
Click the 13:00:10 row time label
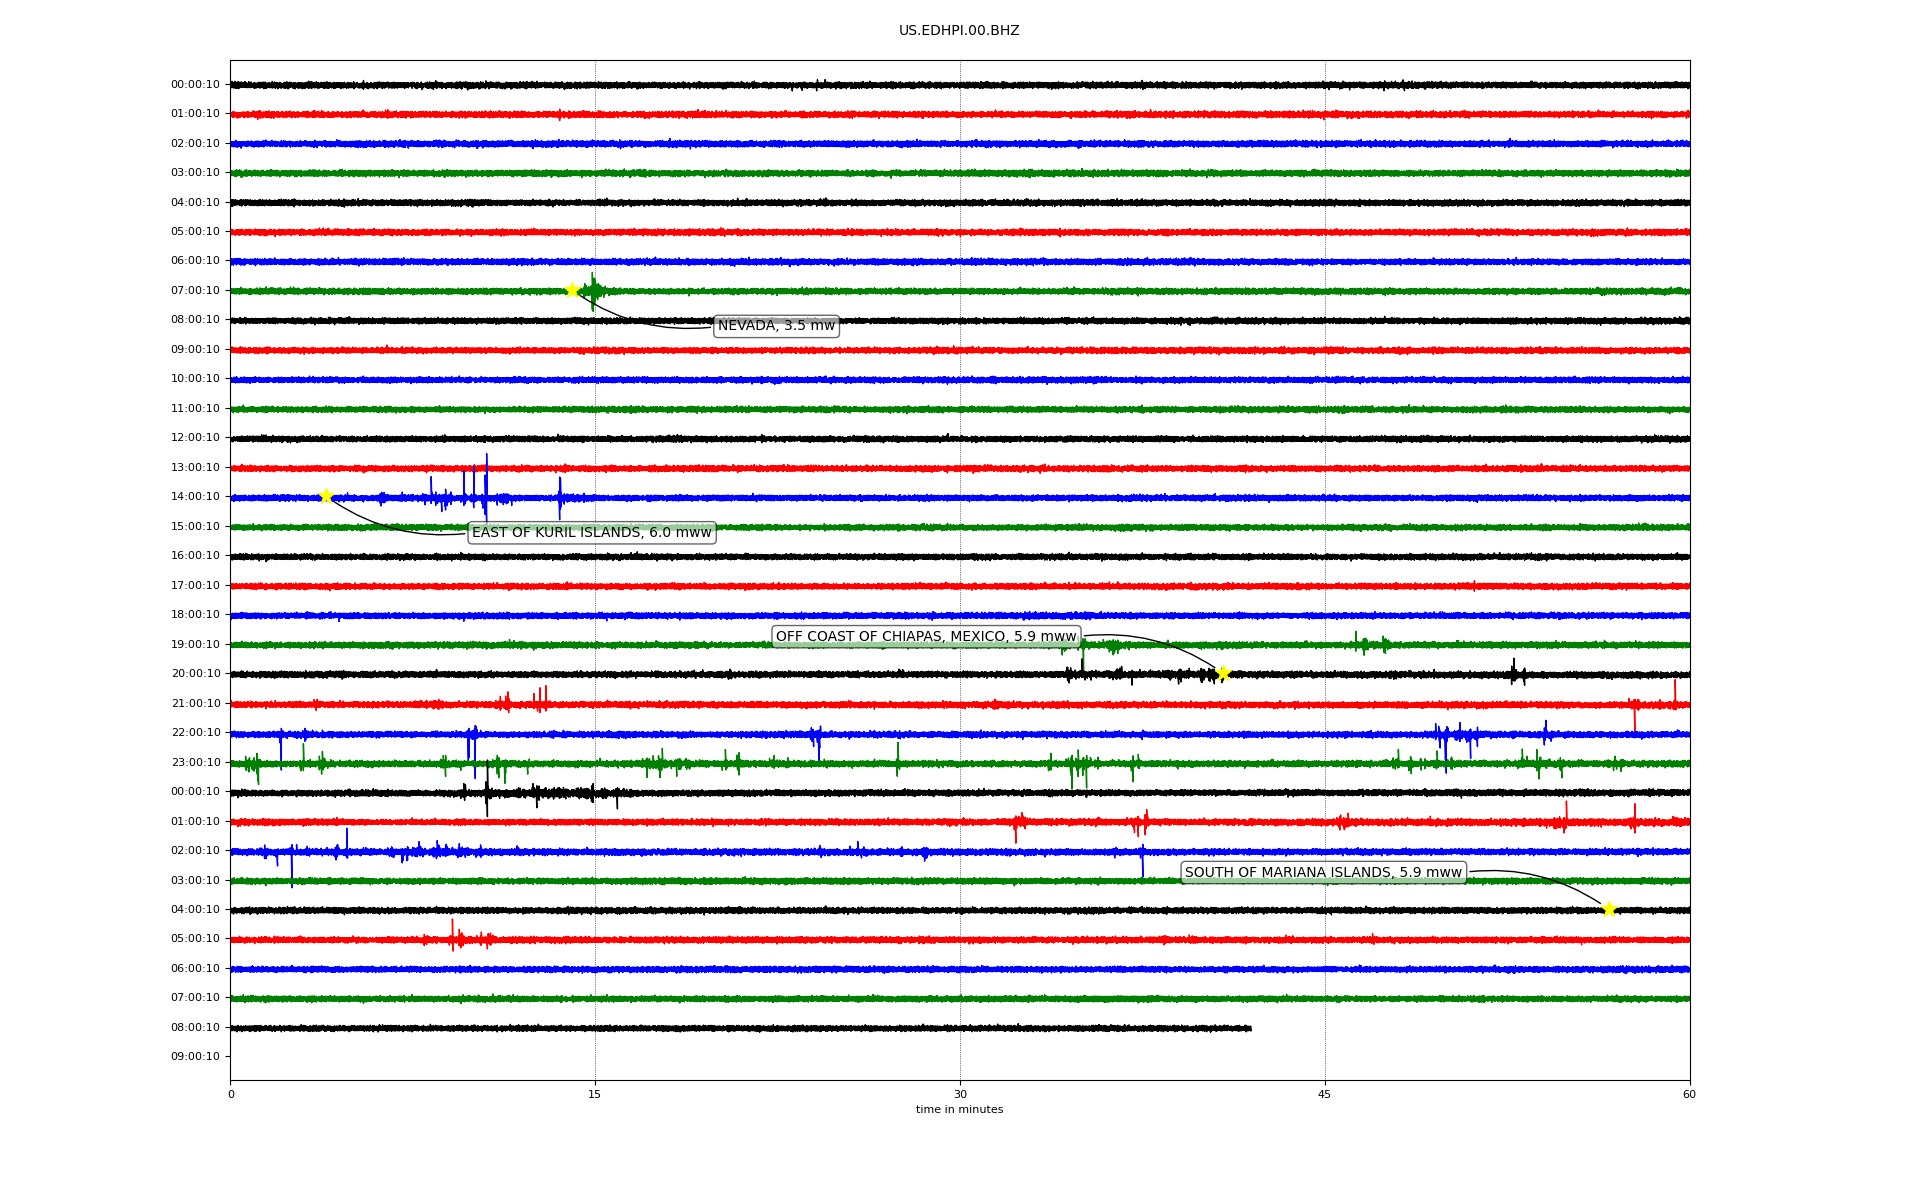[x=195, y=468]
